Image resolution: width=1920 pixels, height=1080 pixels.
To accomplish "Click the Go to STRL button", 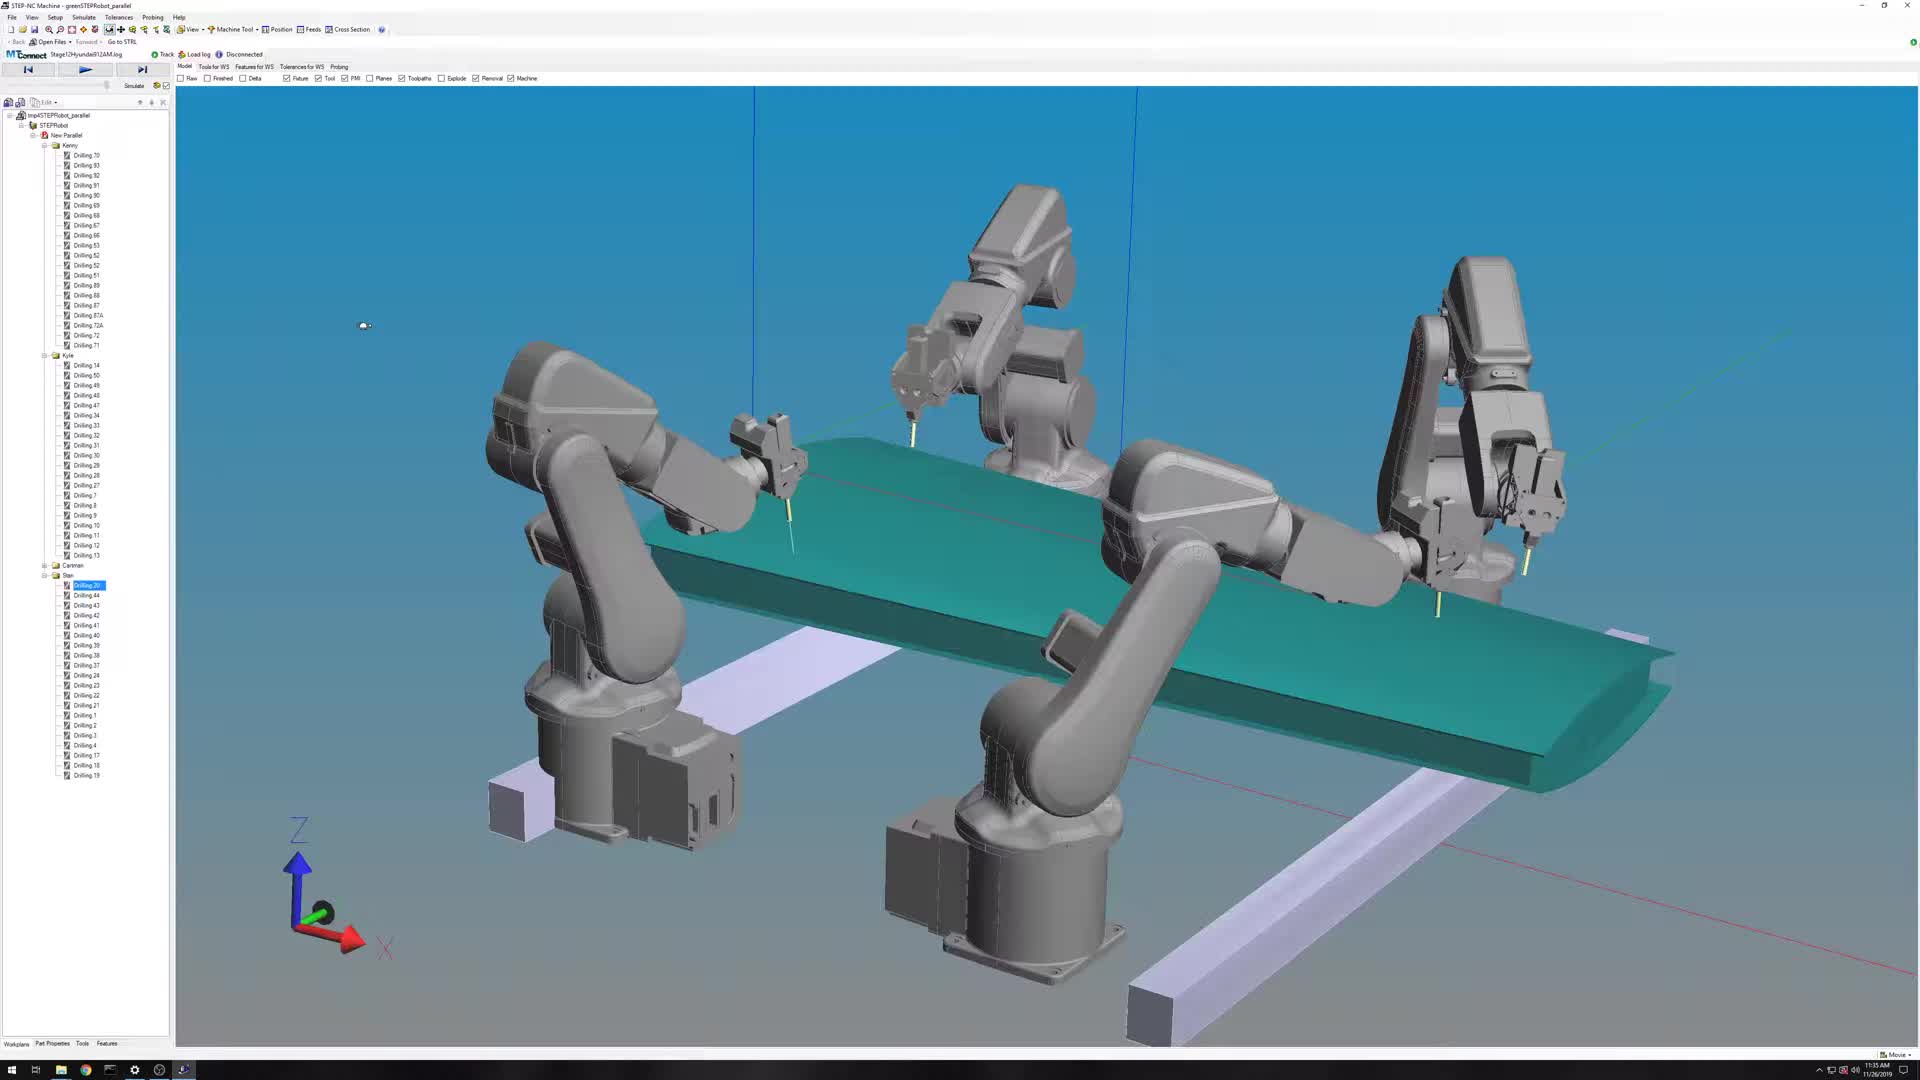I will [122, 42].
